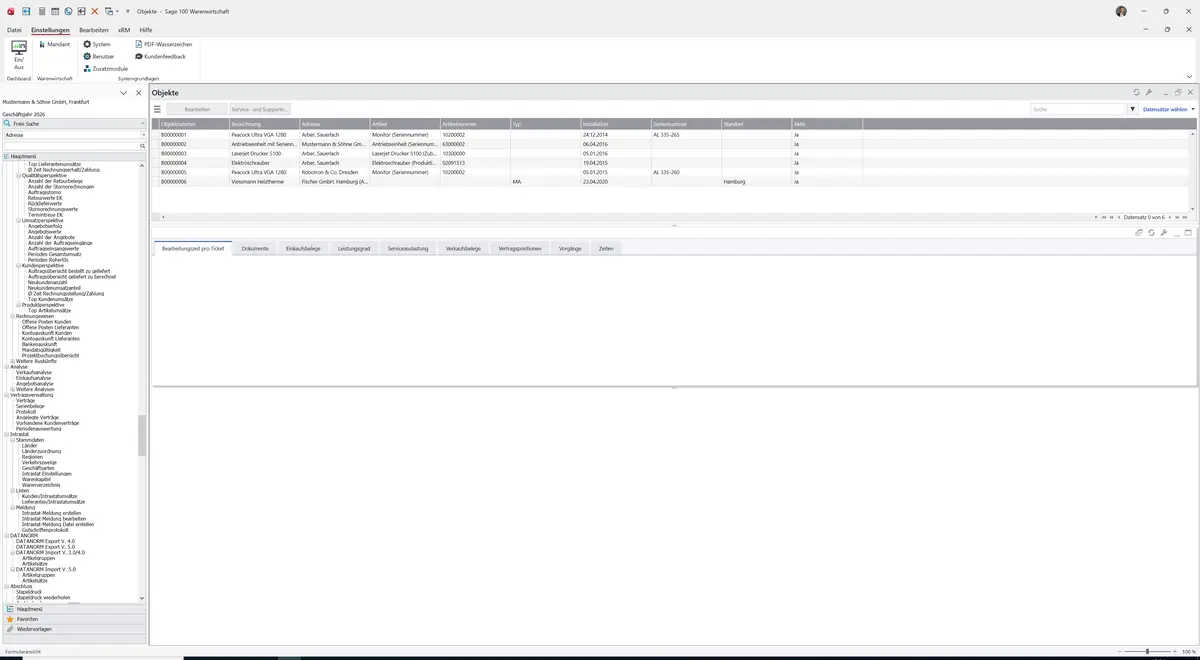Open the Datensätze wählen dropdown
The height and width of the screenshot is (660, 1200).
1168,109
